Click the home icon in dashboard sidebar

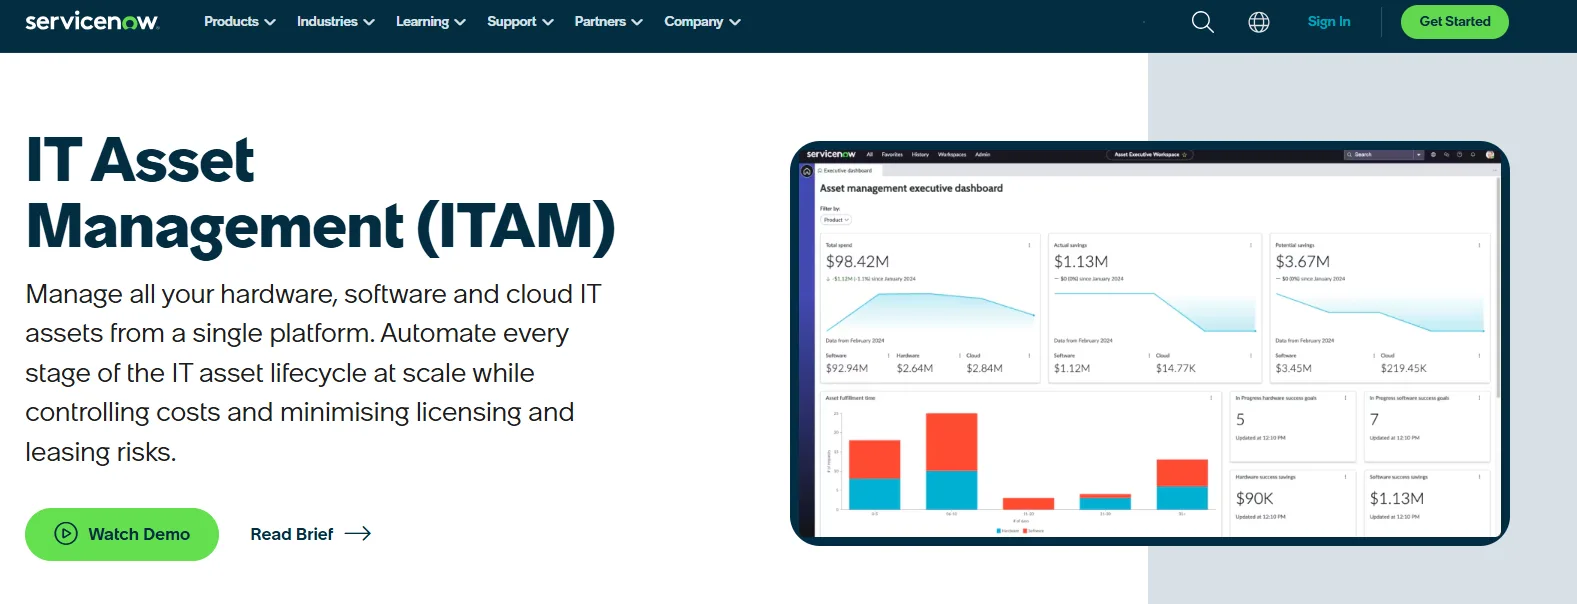(807, 172)
